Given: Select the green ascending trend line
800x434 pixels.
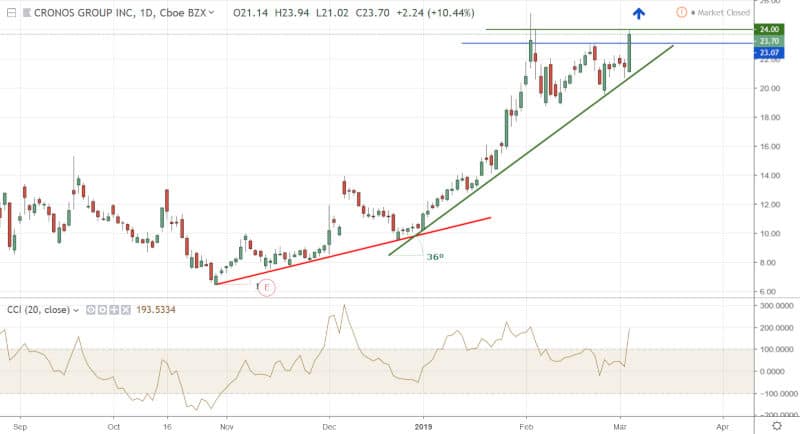Looking at the screenshot, I should tap(531, 150).
